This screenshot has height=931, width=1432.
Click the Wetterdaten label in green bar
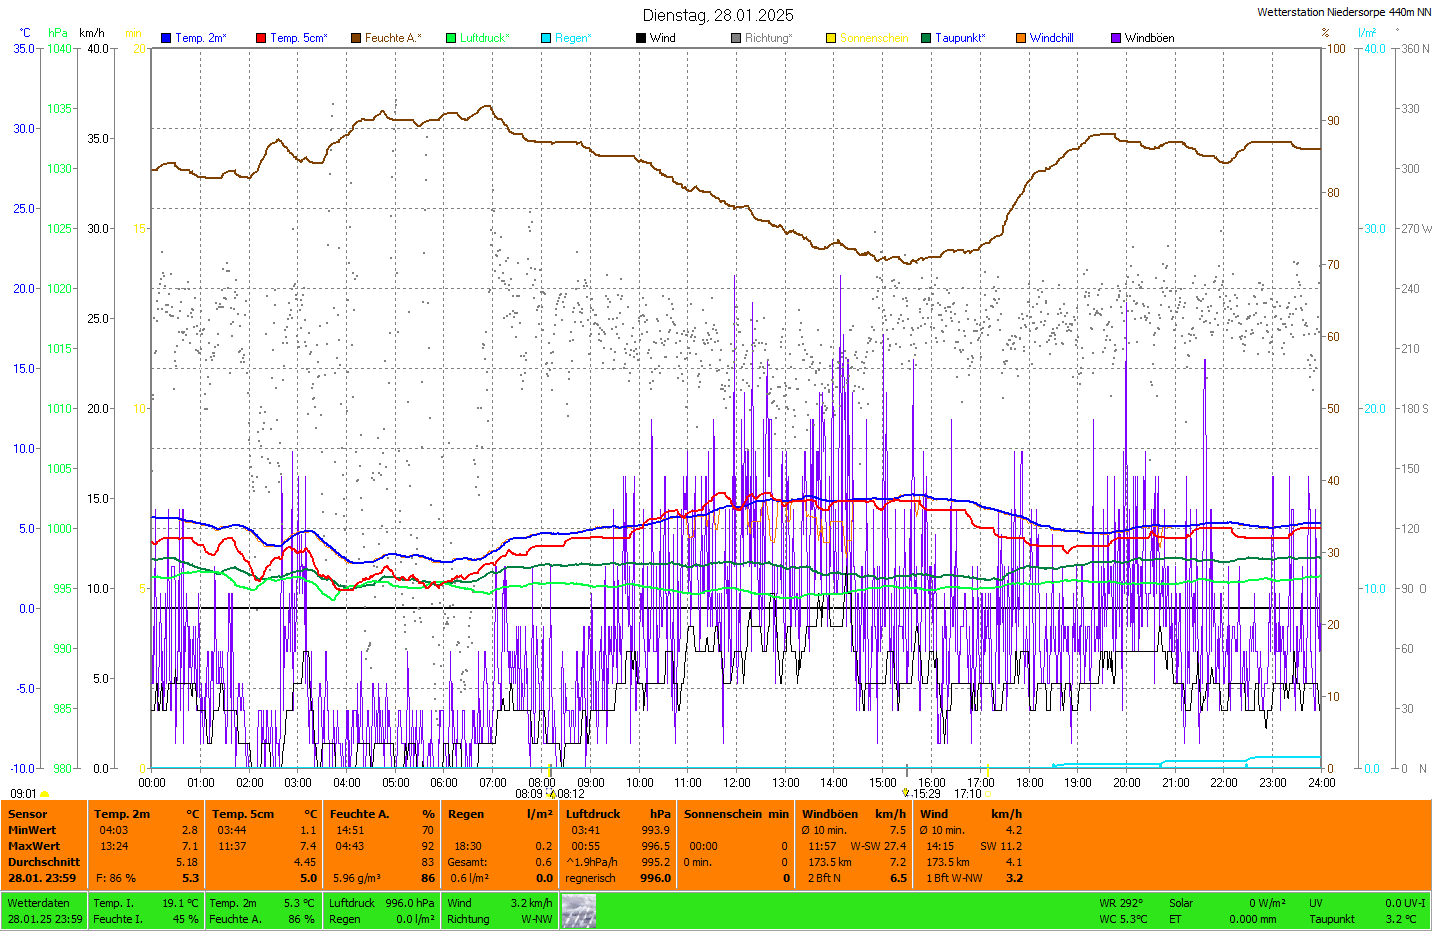pos(39,903)
